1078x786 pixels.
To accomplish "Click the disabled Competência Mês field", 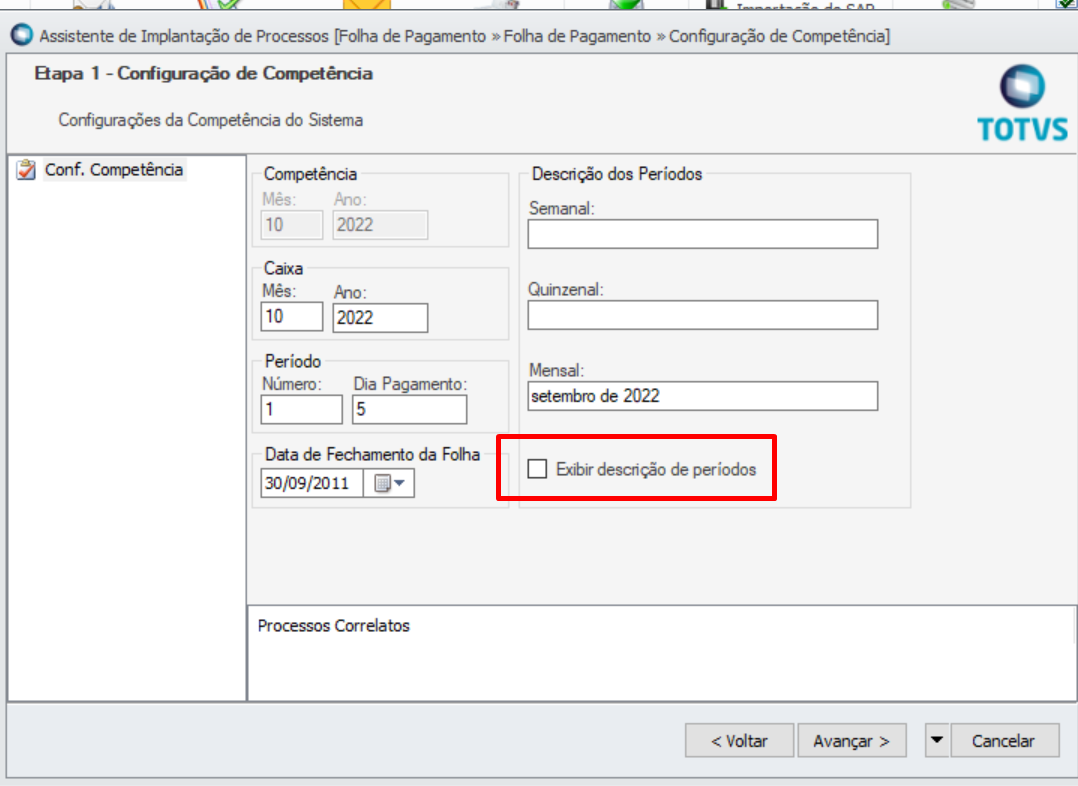I will point(292,225).
